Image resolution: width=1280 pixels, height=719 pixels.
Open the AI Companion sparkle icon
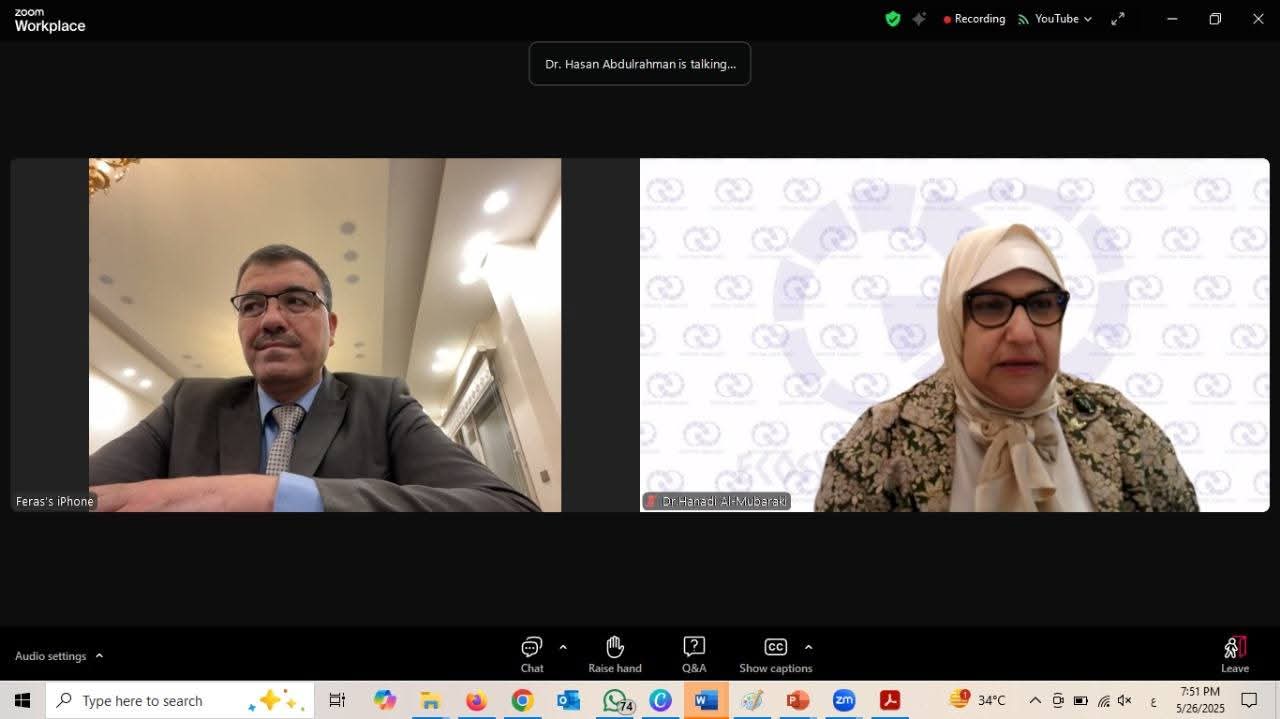tap(919, 19)
